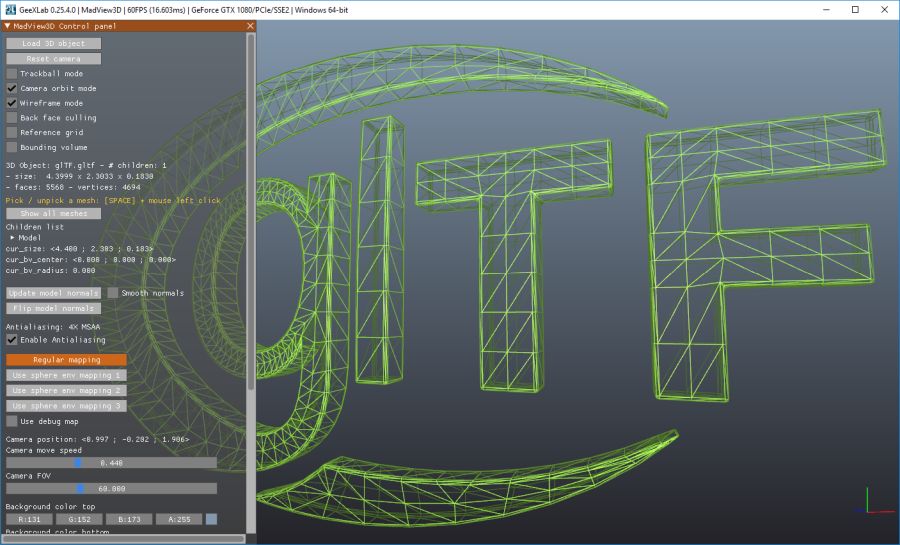900x545 pixels.
Task: Click the Reset camera button
Action: [x=53, y=59]
